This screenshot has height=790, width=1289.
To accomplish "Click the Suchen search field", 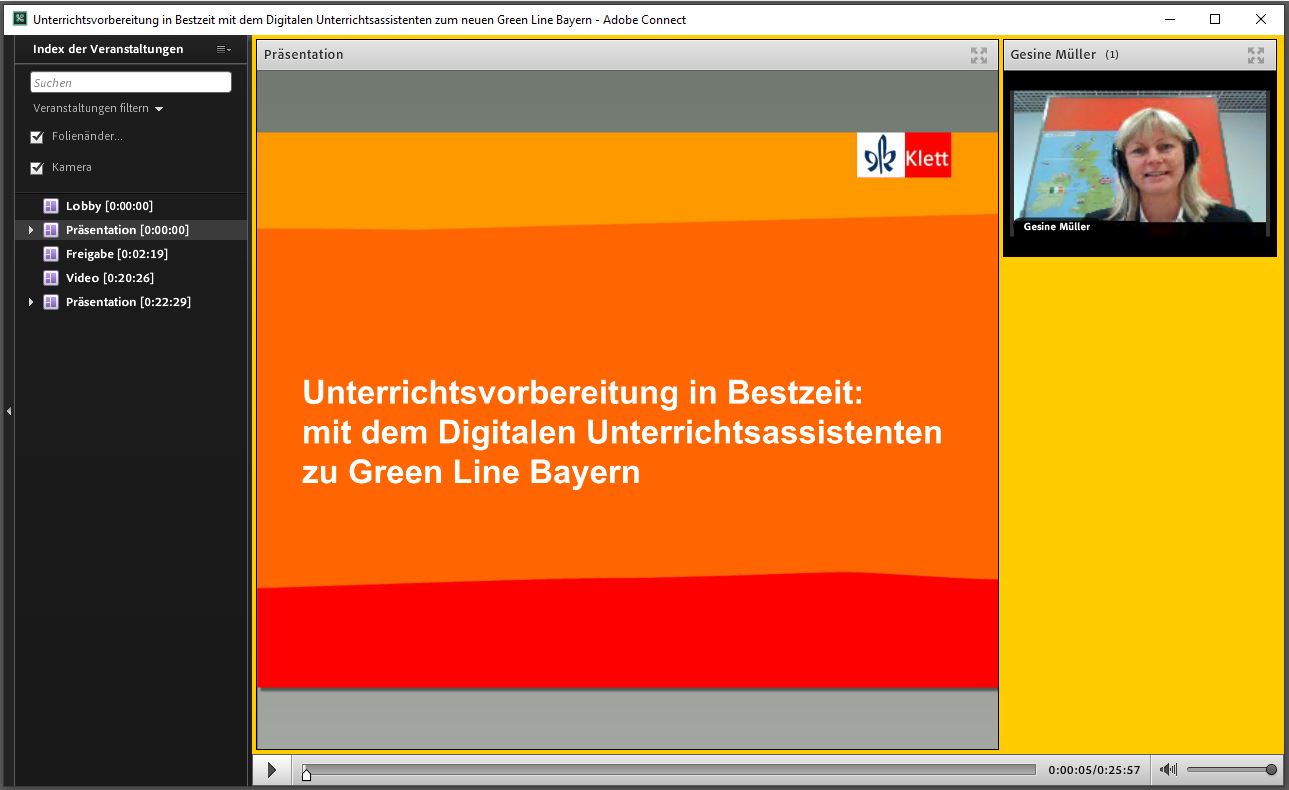I will coord(131,83).
